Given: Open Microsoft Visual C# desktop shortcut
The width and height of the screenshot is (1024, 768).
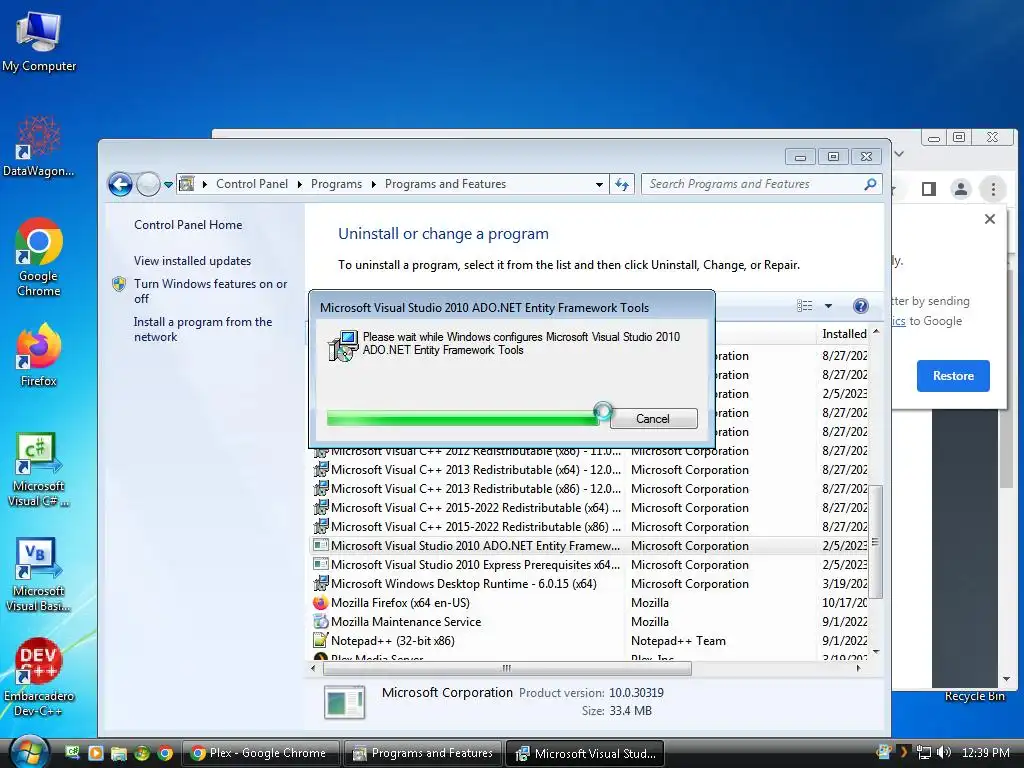Looking at the screenshot, I should pos(39,470).
